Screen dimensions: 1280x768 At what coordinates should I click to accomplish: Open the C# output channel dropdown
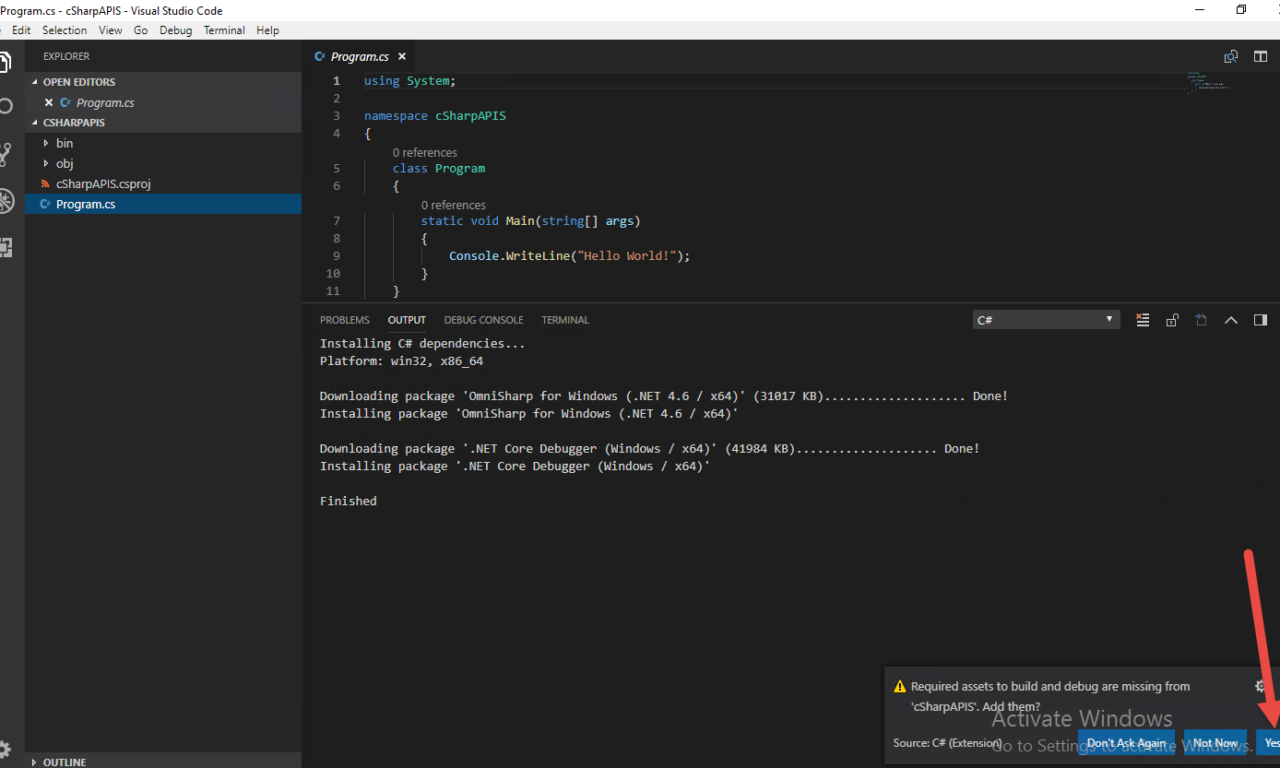(x=1045, y=320)
